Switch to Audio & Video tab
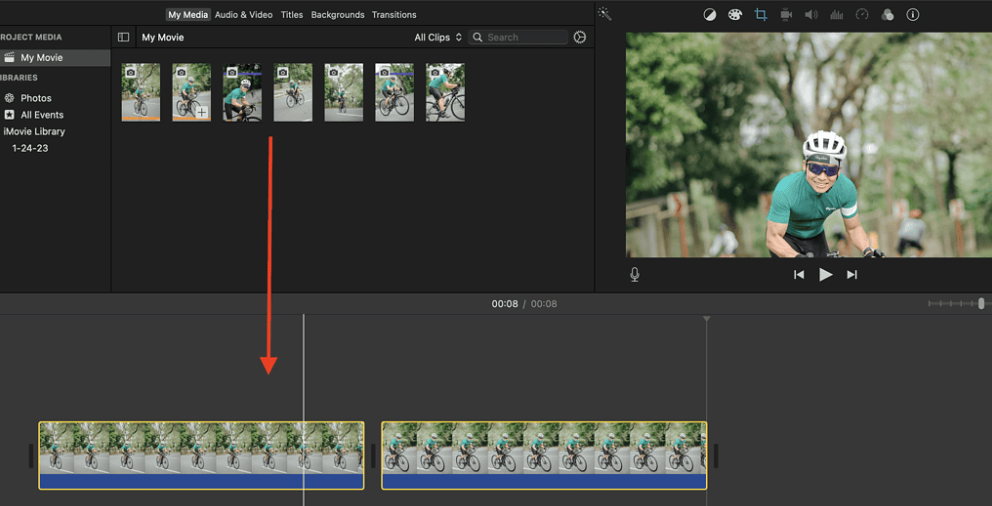992x506 pixels. 244,15
